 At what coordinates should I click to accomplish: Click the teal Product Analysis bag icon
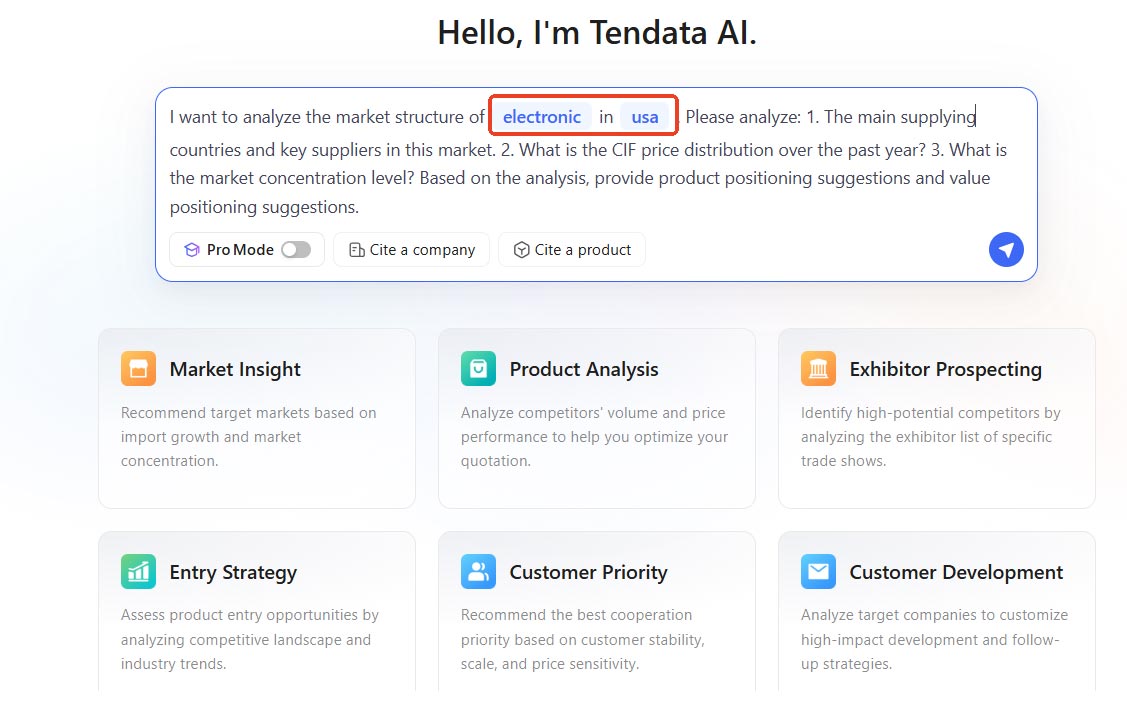coord(479,369)
